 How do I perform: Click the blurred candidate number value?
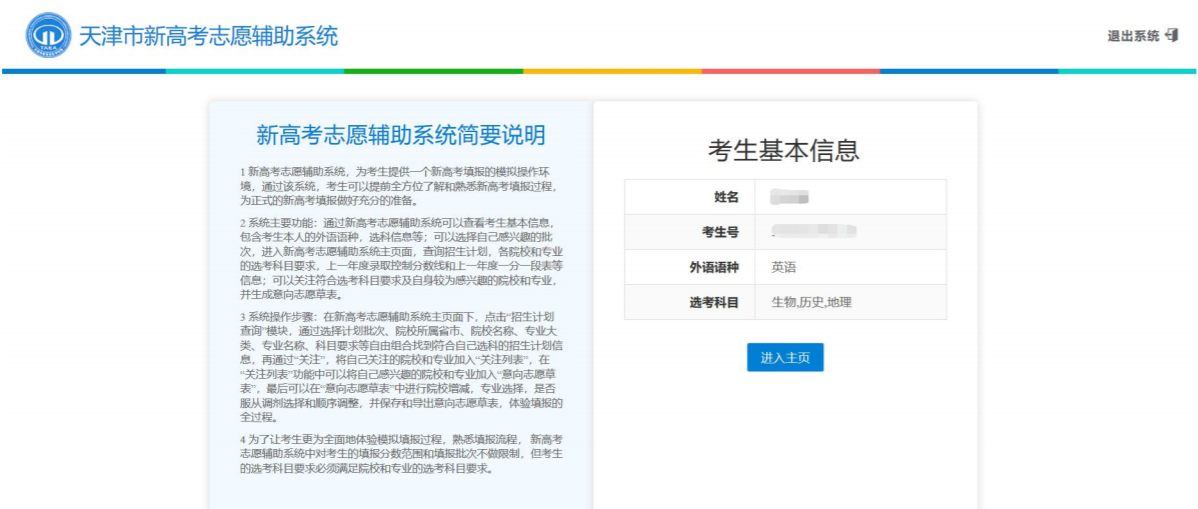point(815,232)
